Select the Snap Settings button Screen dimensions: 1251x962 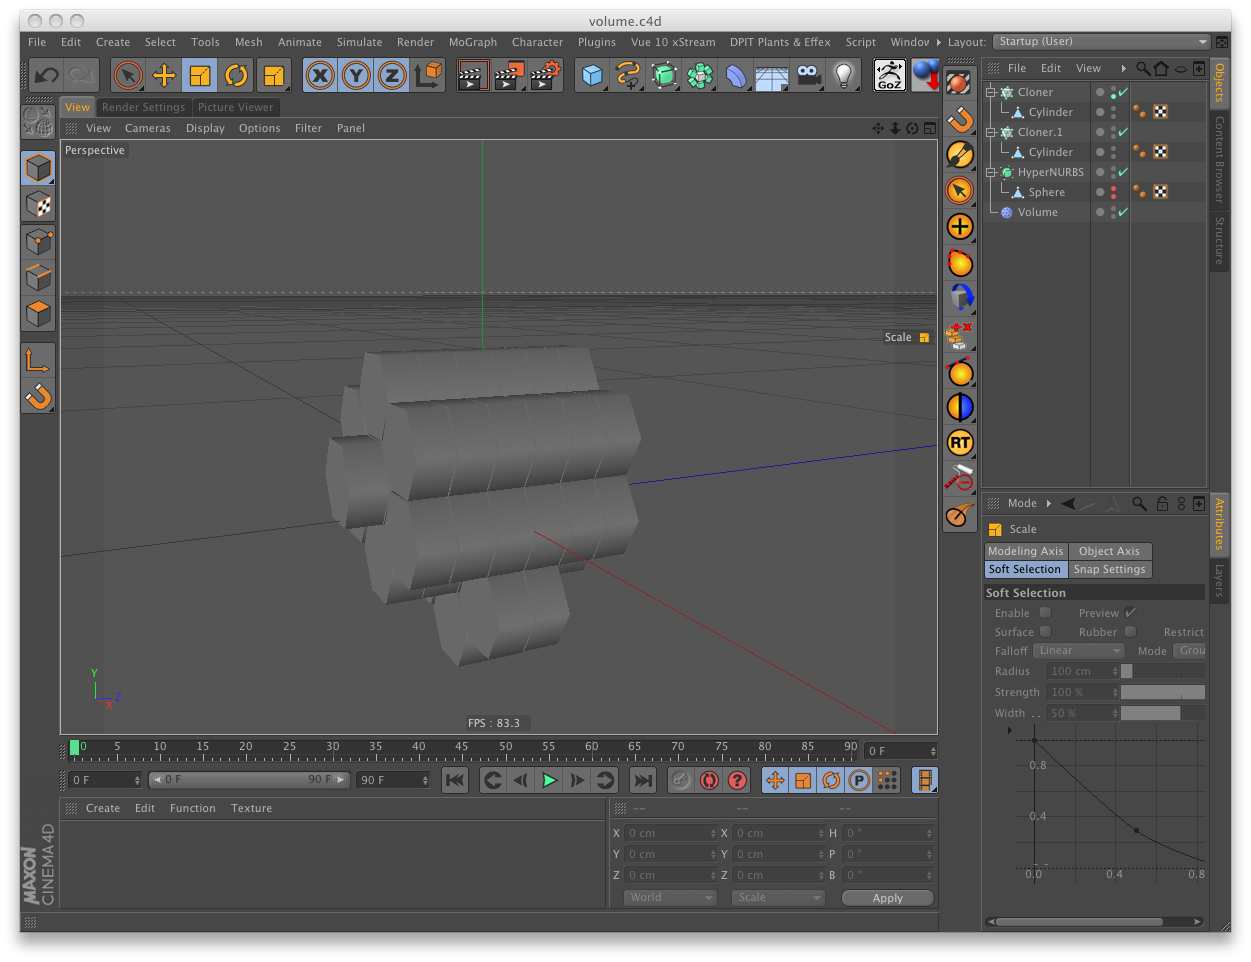pyautogui.click(x=1110, y=569)
